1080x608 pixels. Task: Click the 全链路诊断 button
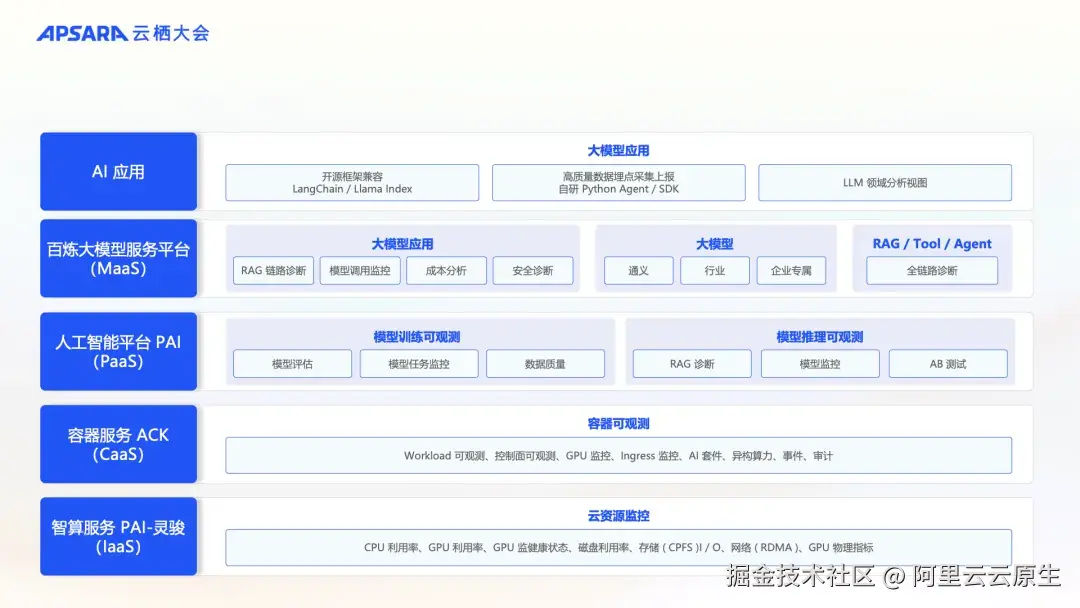[931, 270]
